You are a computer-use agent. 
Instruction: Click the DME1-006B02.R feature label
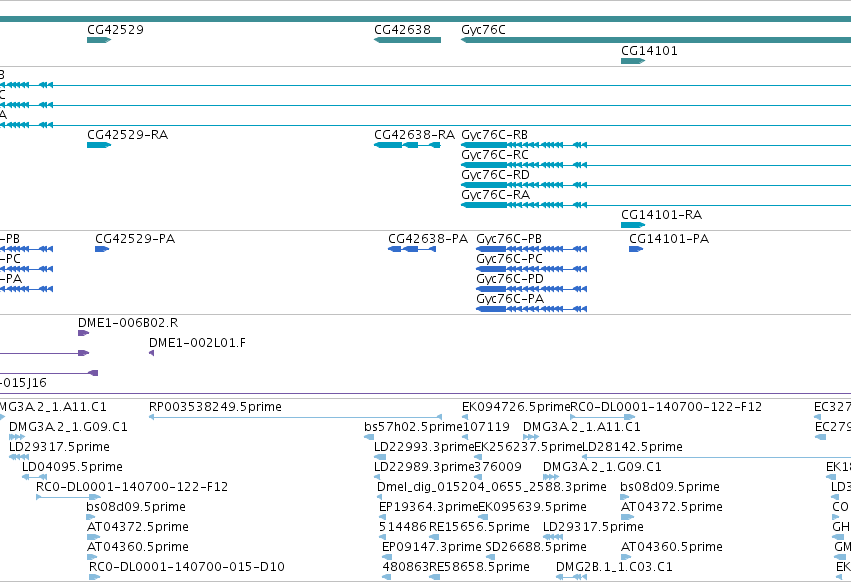point(128,323)
